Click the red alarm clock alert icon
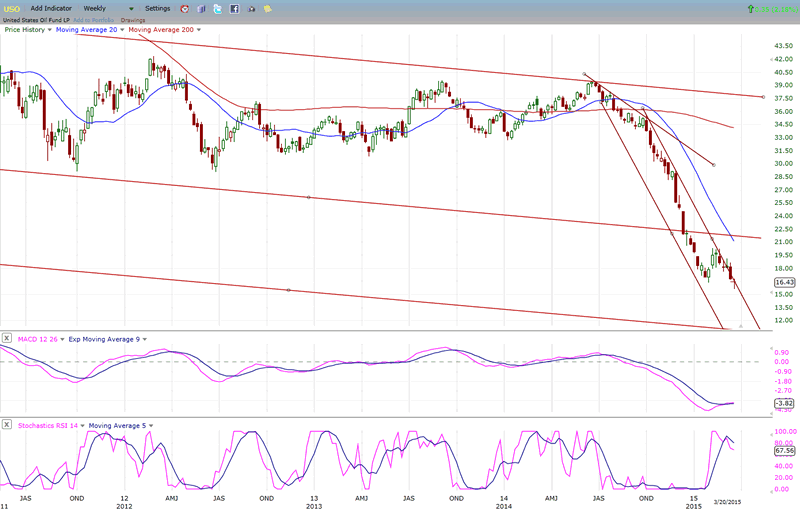Image resolution: width=800 pixels, height=509 pixels. pos(183,8)
